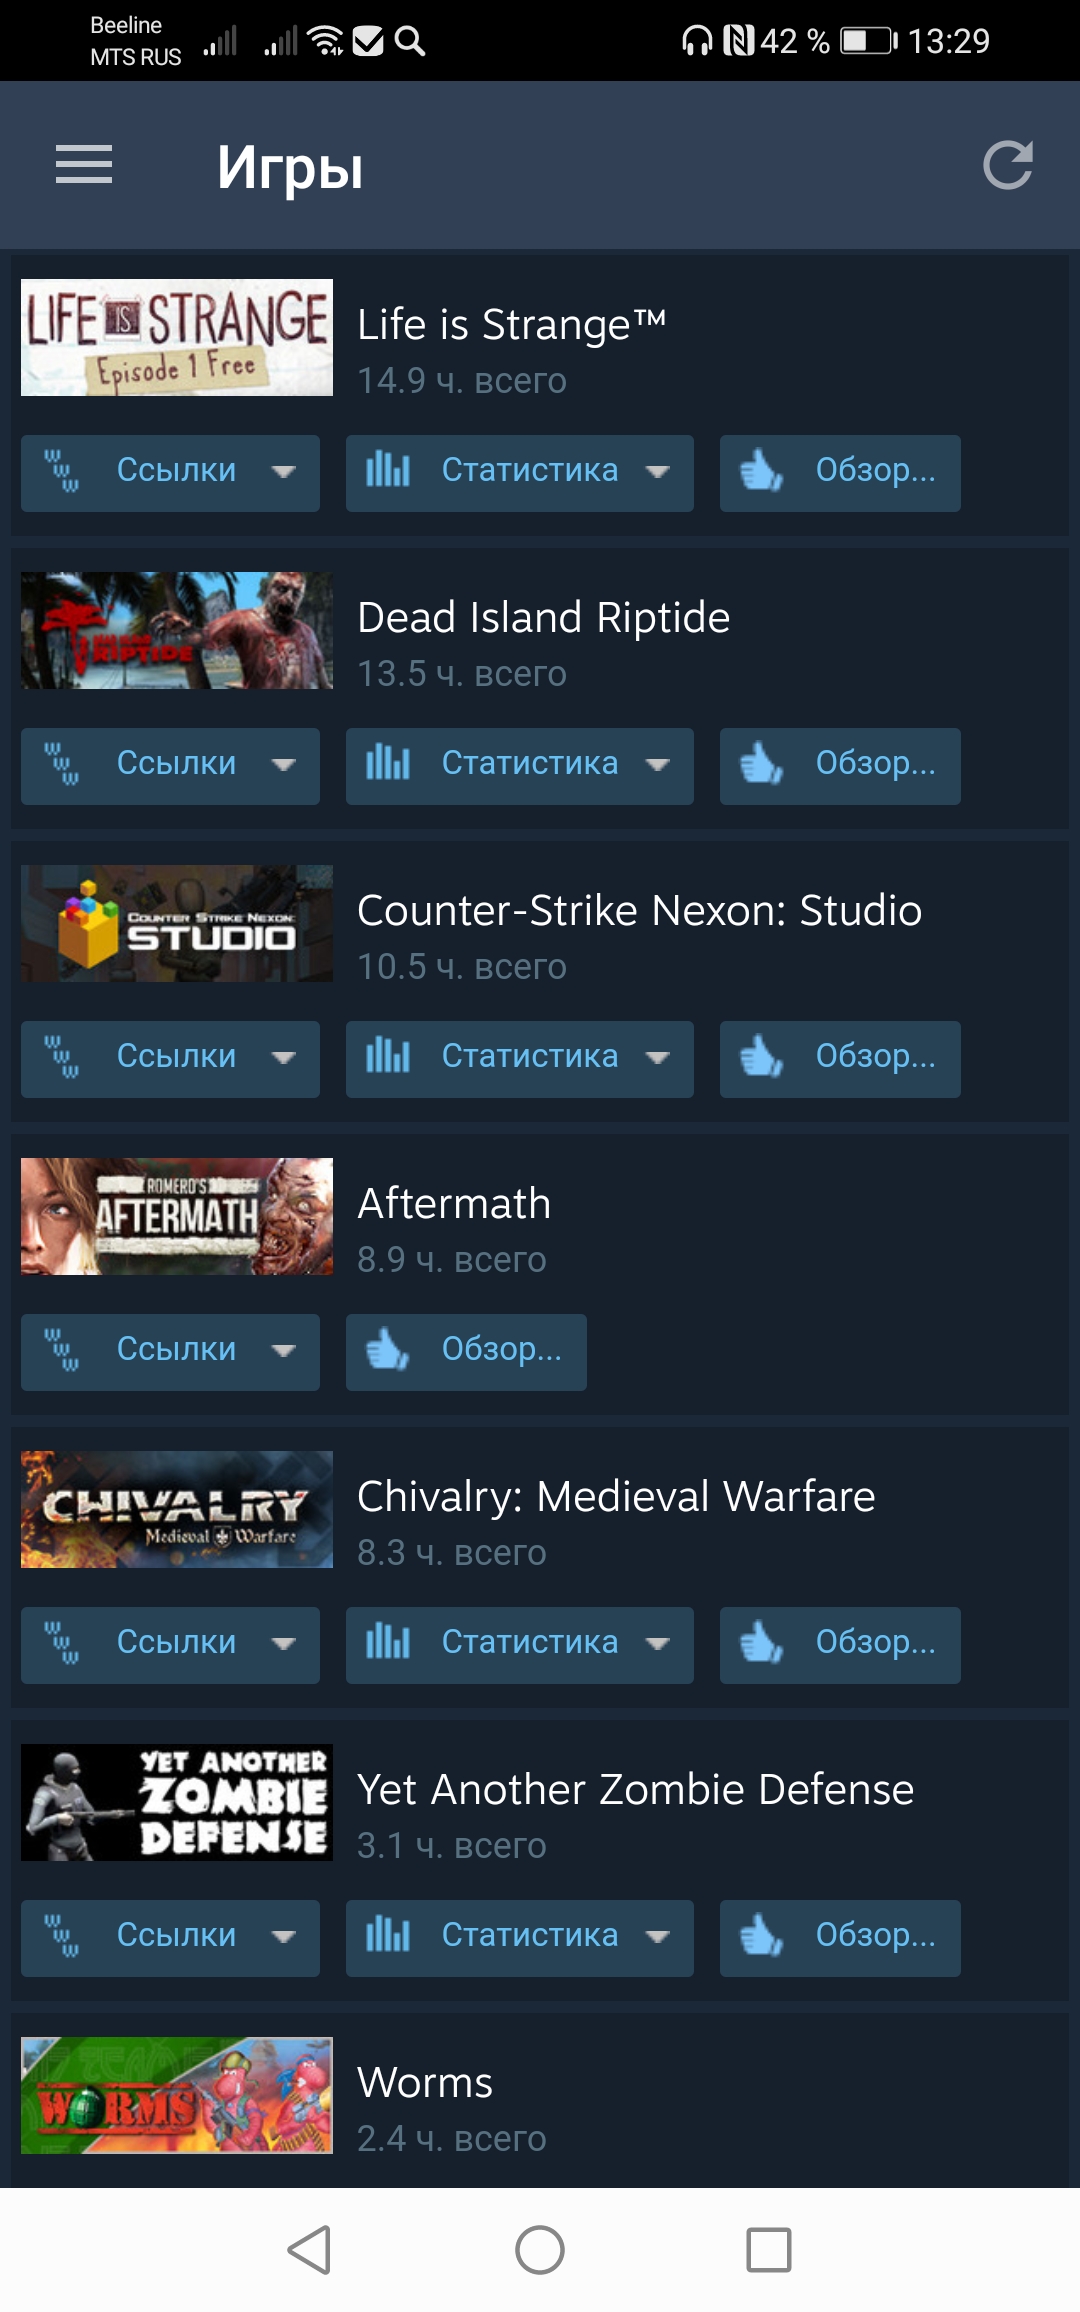
Task: Tap the thumbs-up review icon for Aftermath
Action: (387, 1350)
